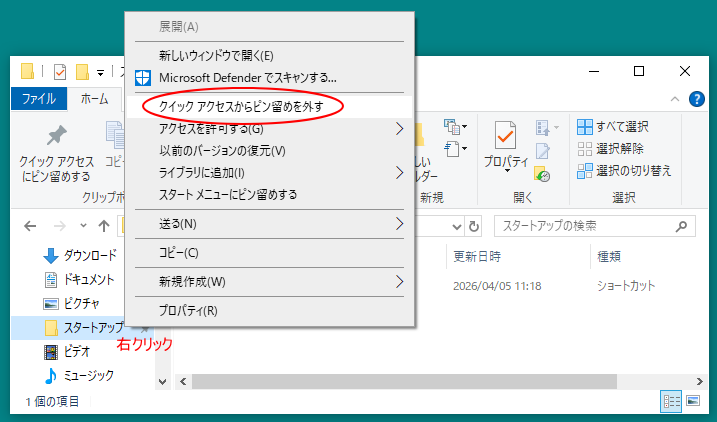The height and width of the screenshot is (422, 717).
Task: Click the horizontal scrollbar thumb in file list
Action: pos(404,381)
